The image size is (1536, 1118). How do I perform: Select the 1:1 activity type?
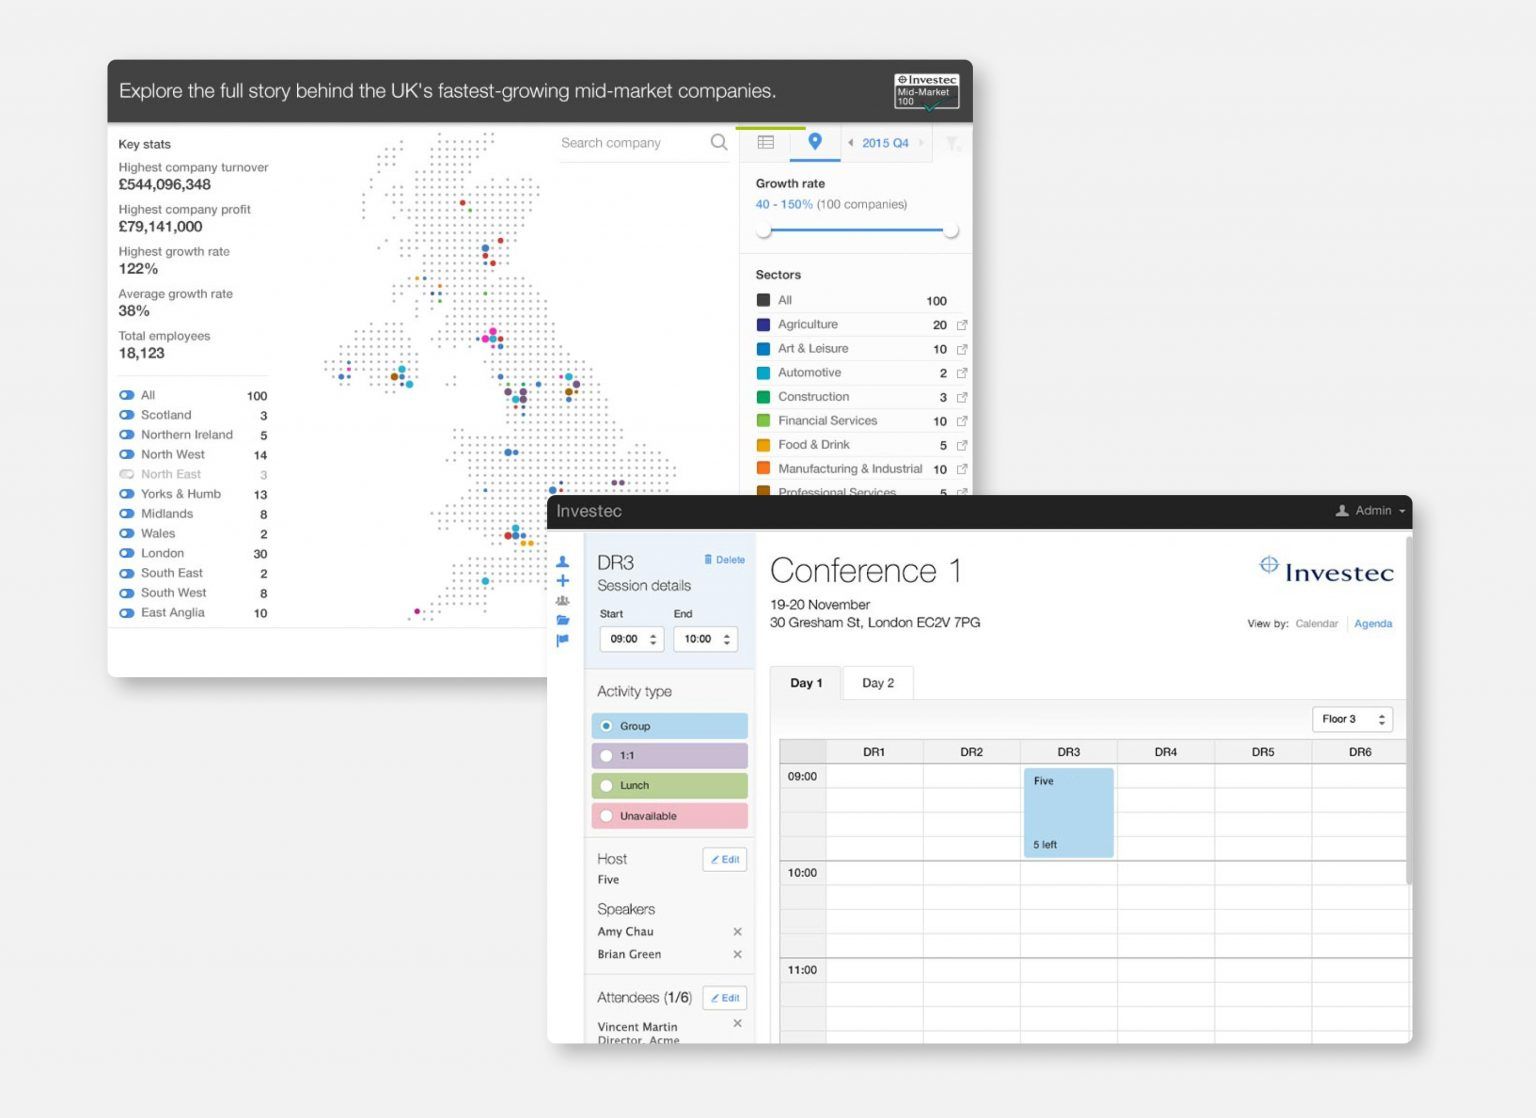pos(669,756)
